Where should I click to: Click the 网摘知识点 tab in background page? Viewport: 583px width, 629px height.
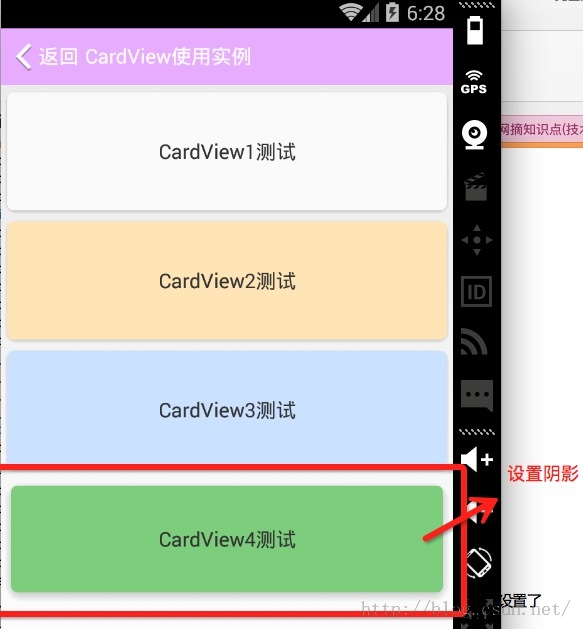[x=541, y=129]
